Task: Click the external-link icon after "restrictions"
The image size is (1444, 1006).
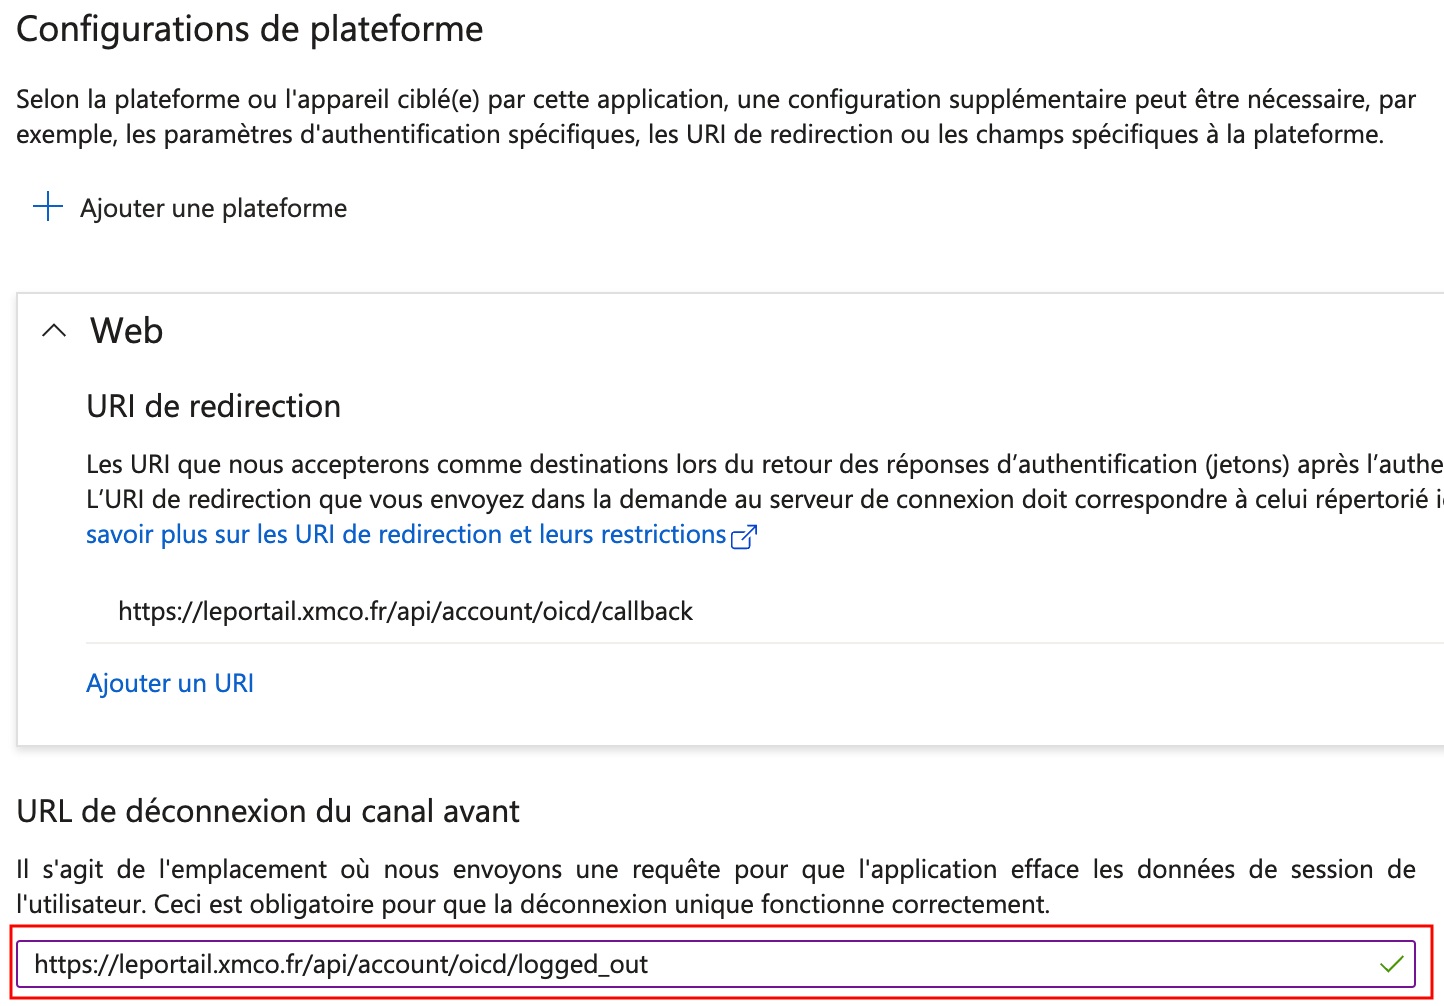Action: [x=744, y=537]
